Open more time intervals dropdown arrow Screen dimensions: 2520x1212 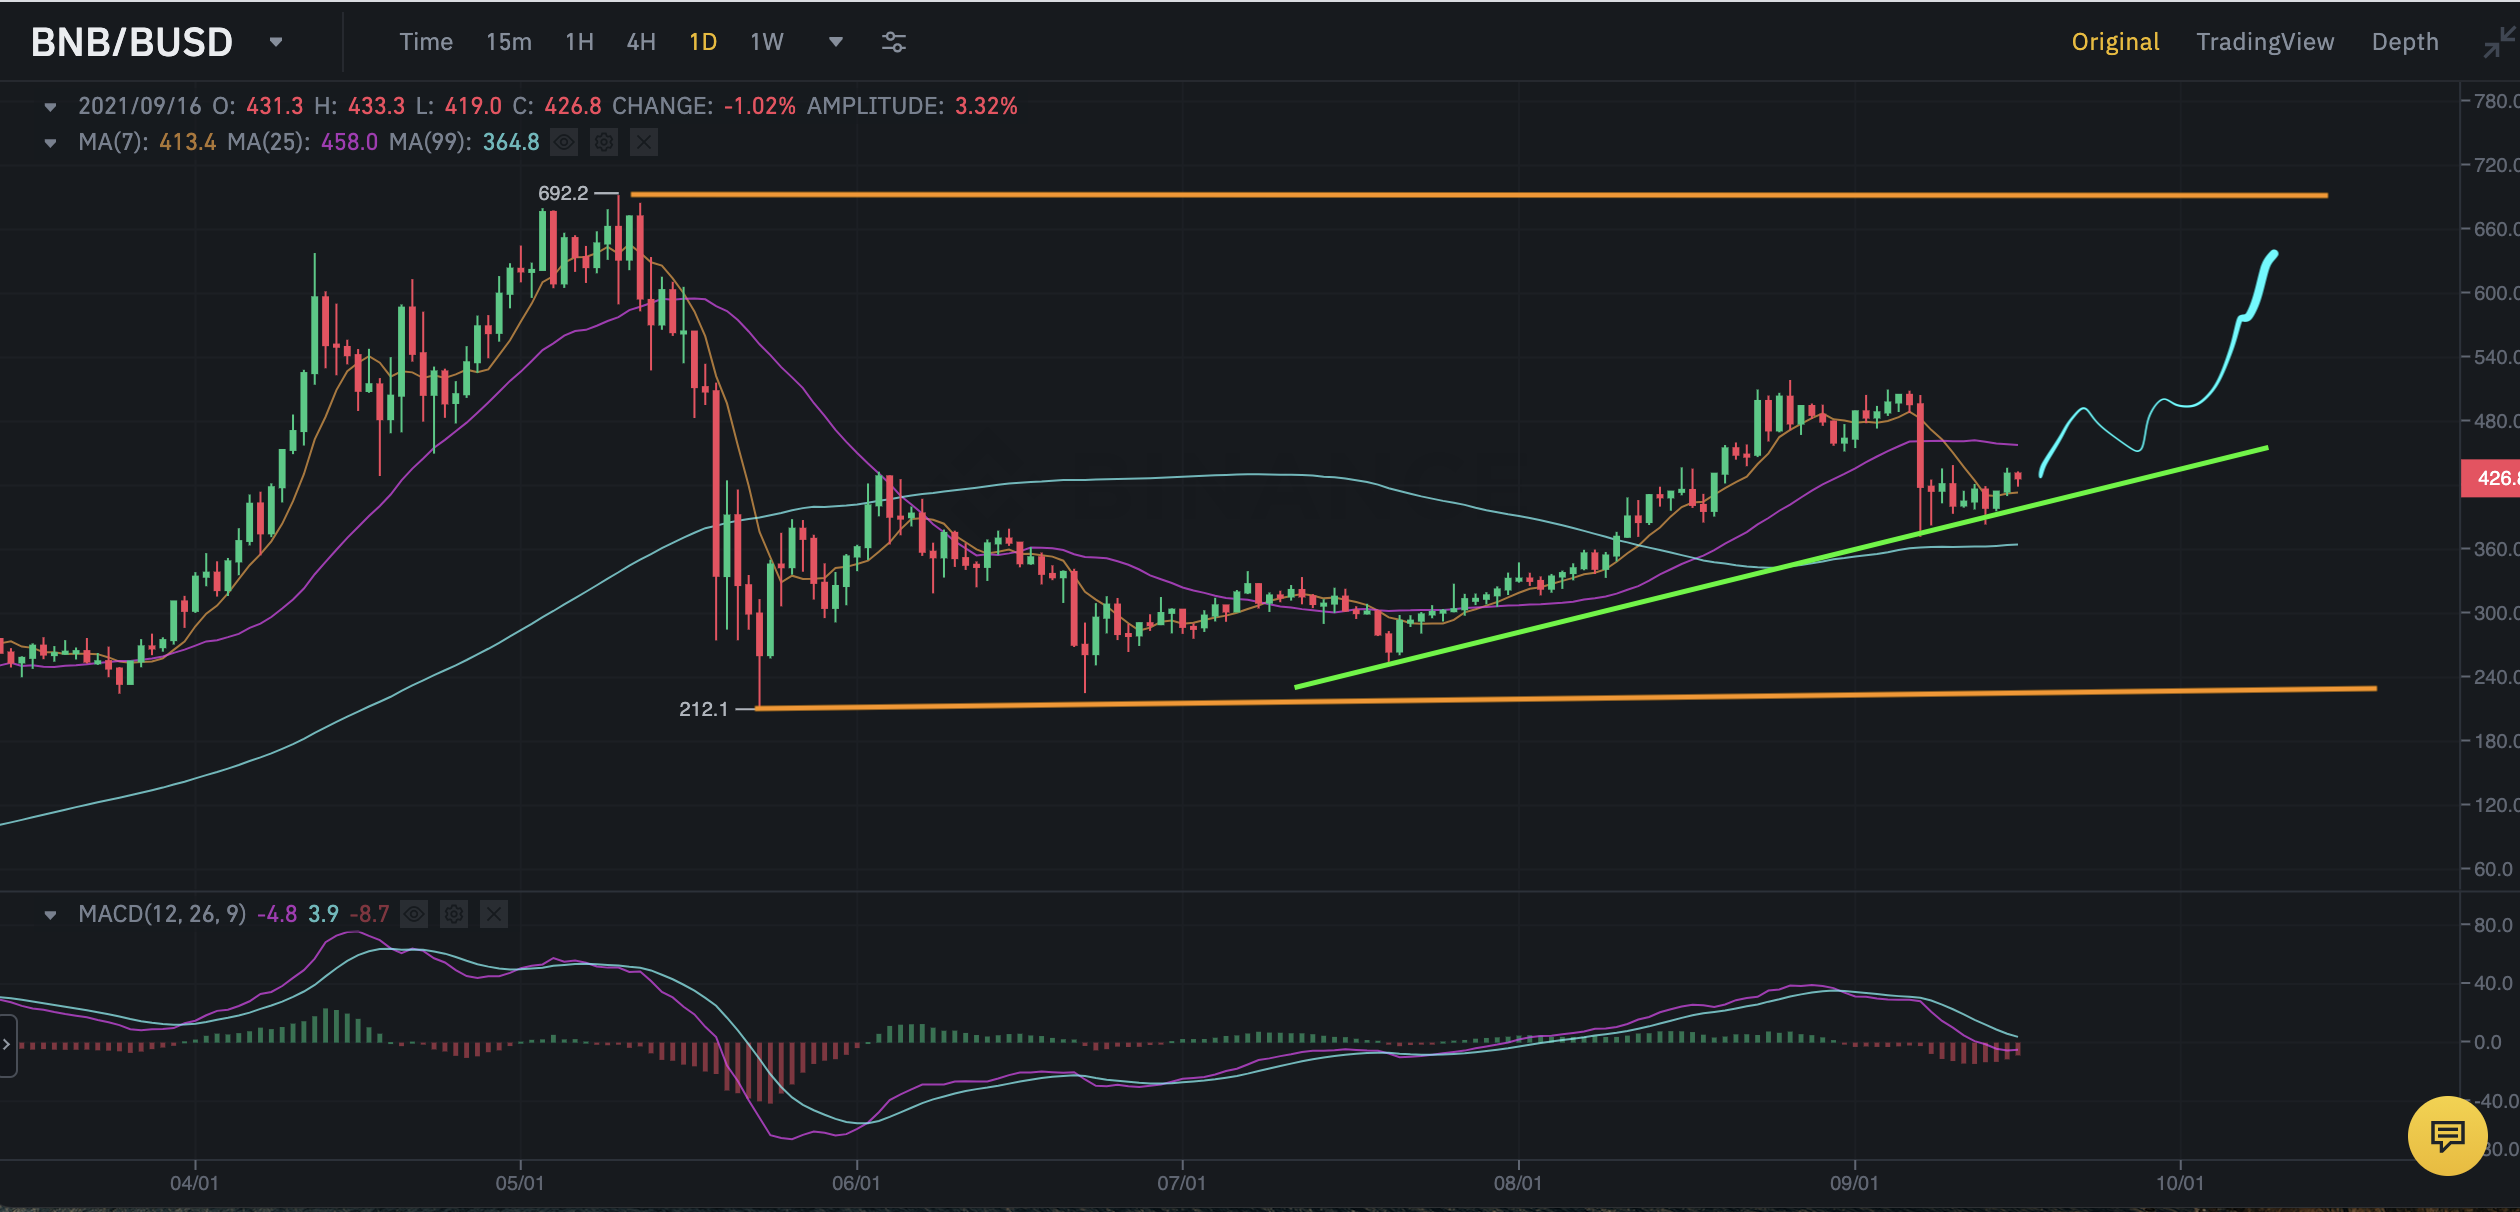point(836,42)
